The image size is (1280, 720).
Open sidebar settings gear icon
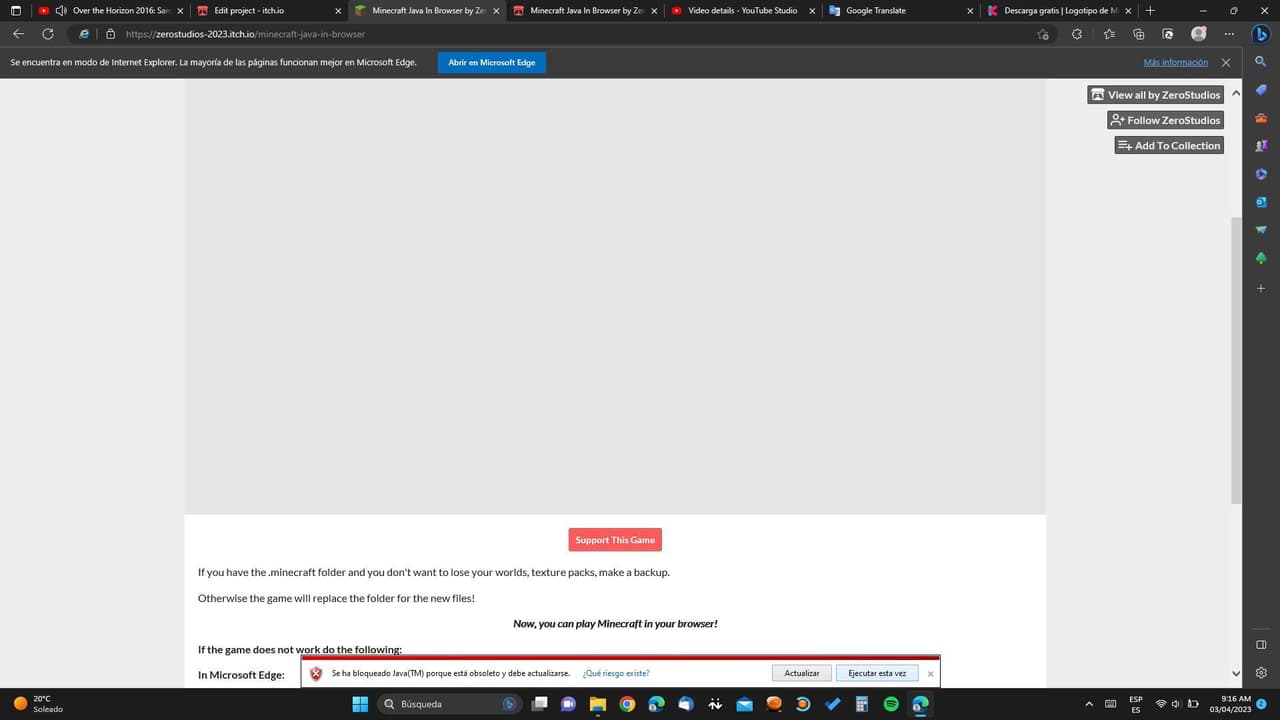(x=1261, y=673)
